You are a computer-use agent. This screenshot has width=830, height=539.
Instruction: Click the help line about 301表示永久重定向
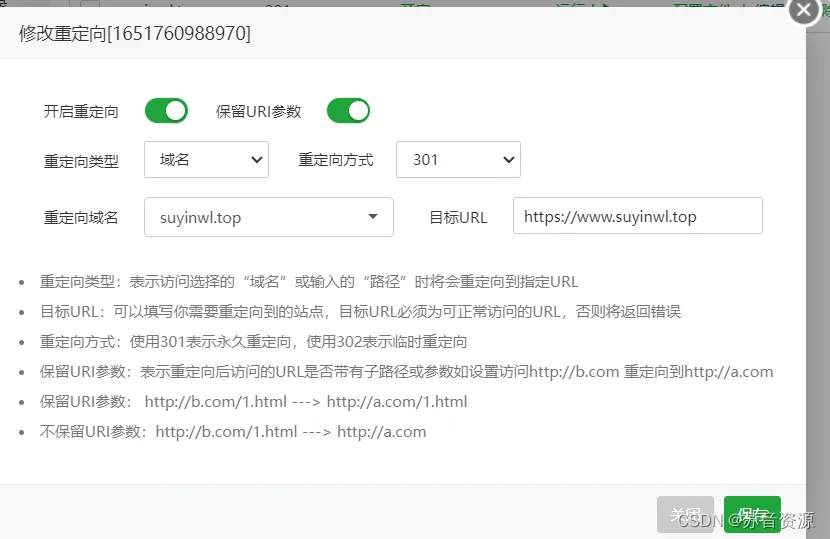254,342
